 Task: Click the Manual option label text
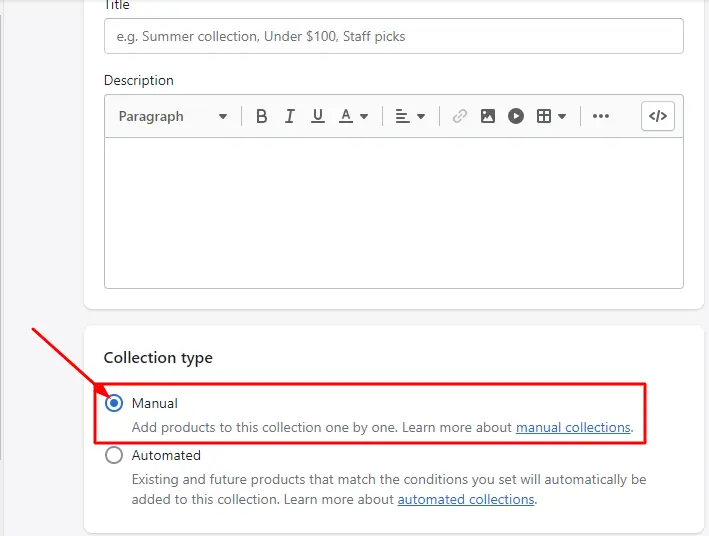[155, 403]
